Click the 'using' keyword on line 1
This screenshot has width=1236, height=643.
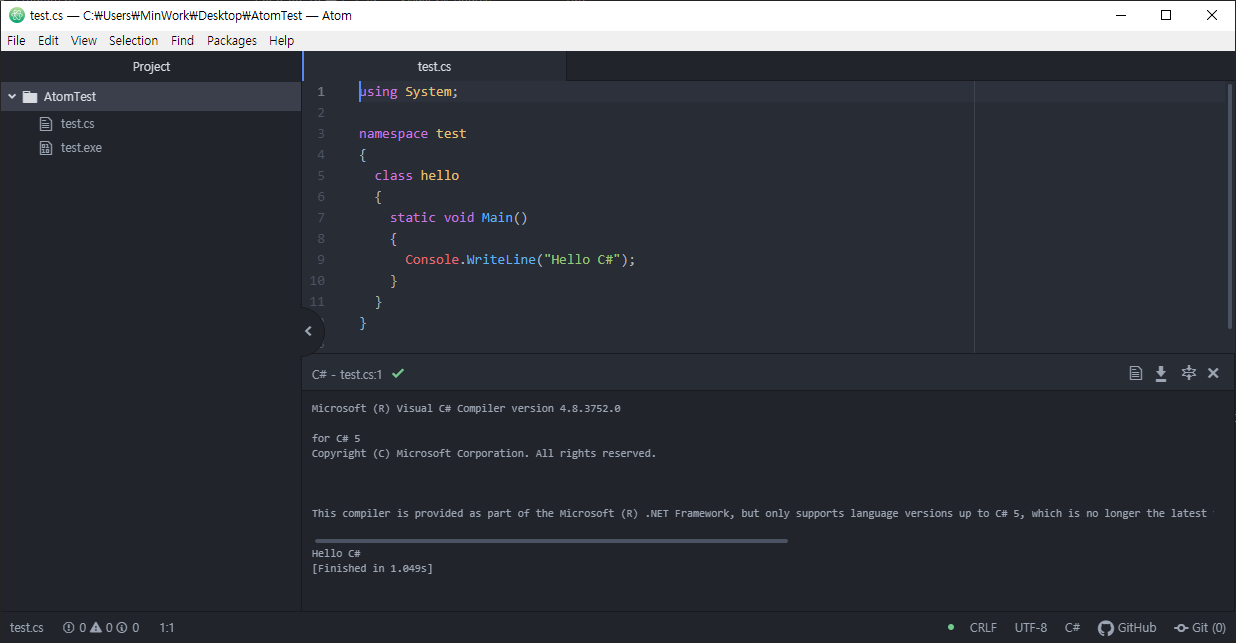(378, 92)
